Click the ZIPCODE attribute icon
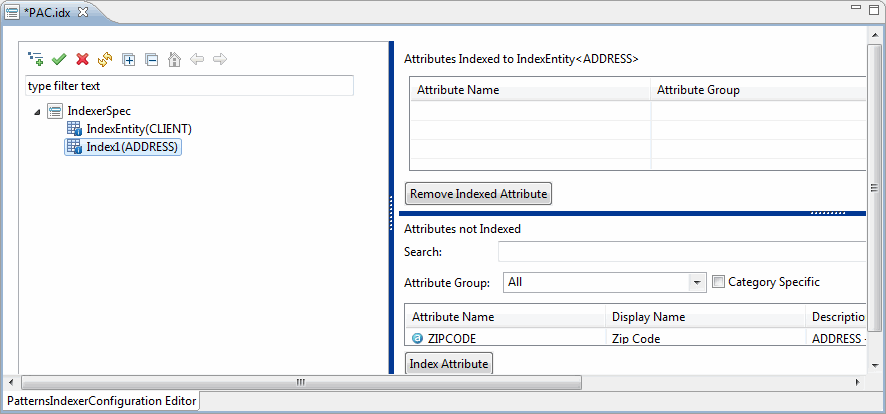This screenshot has width=886, height=414. [x=417, y=338]
